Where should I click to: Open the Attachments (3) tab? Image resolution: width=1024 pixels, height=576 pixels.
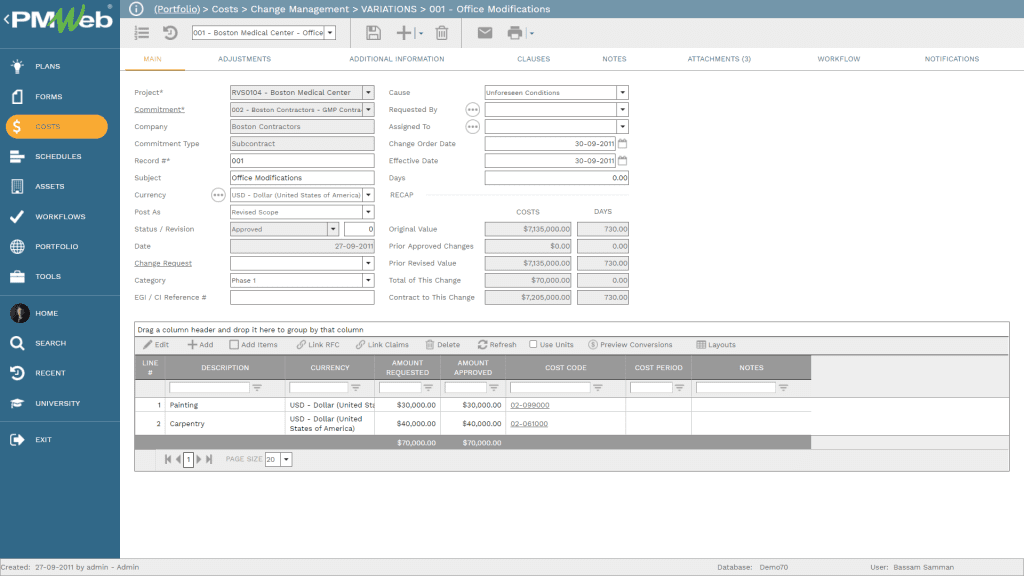[719, 59]
